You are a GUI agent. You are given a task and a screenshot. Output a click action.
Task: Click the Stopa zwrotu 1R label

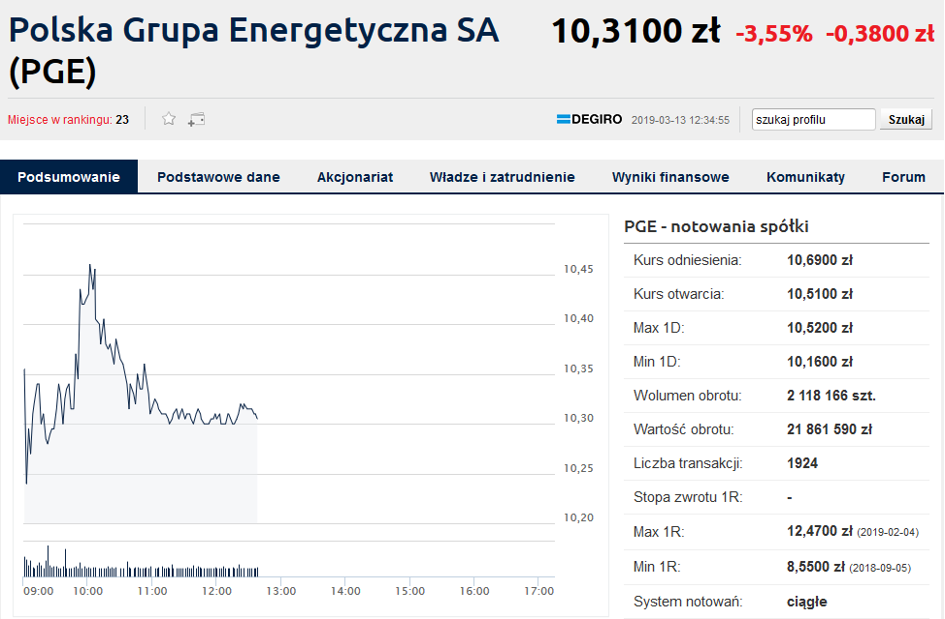click(x=688, y=497)
